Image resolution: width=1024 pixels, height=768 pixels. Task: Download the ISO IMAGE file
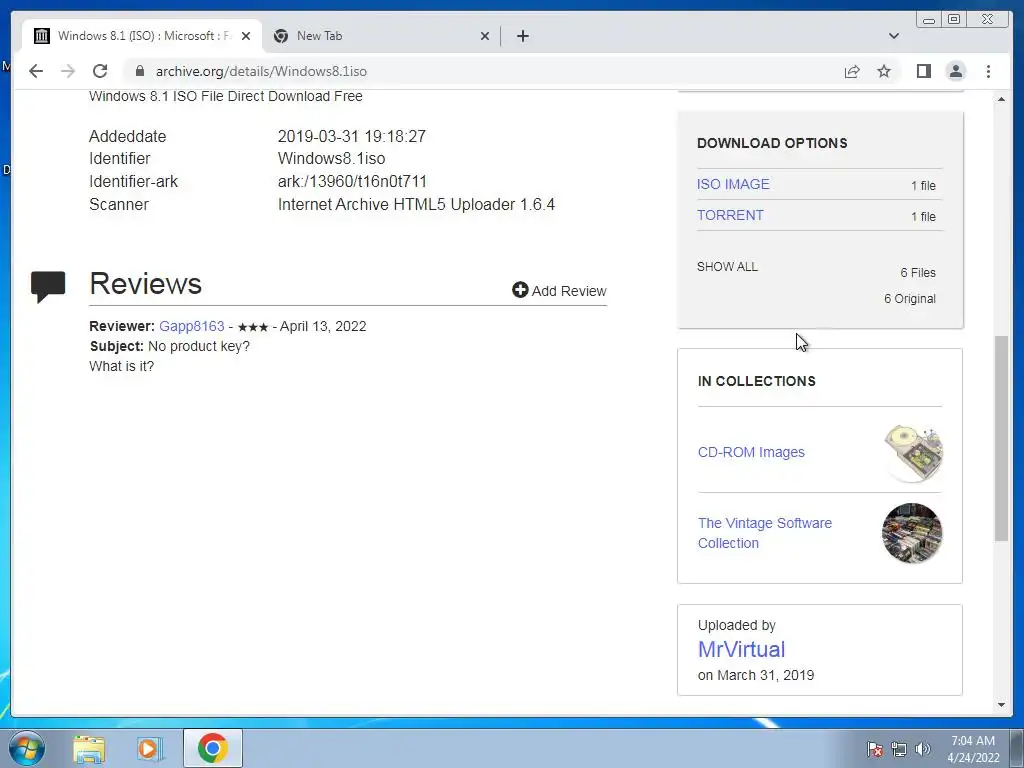coord(733,184)
